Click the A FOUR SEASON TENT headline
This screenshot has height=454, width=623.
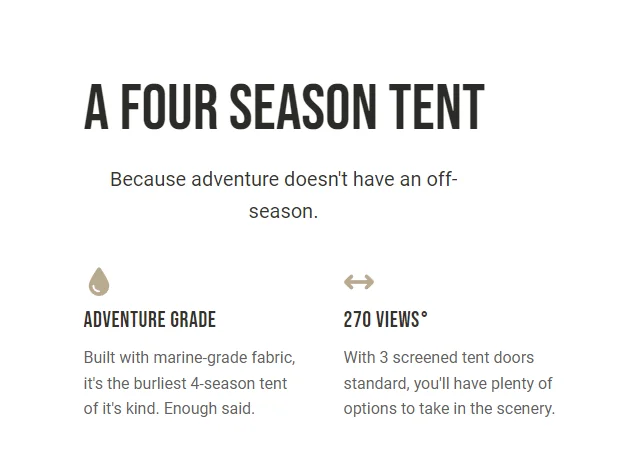pos(284,107)
